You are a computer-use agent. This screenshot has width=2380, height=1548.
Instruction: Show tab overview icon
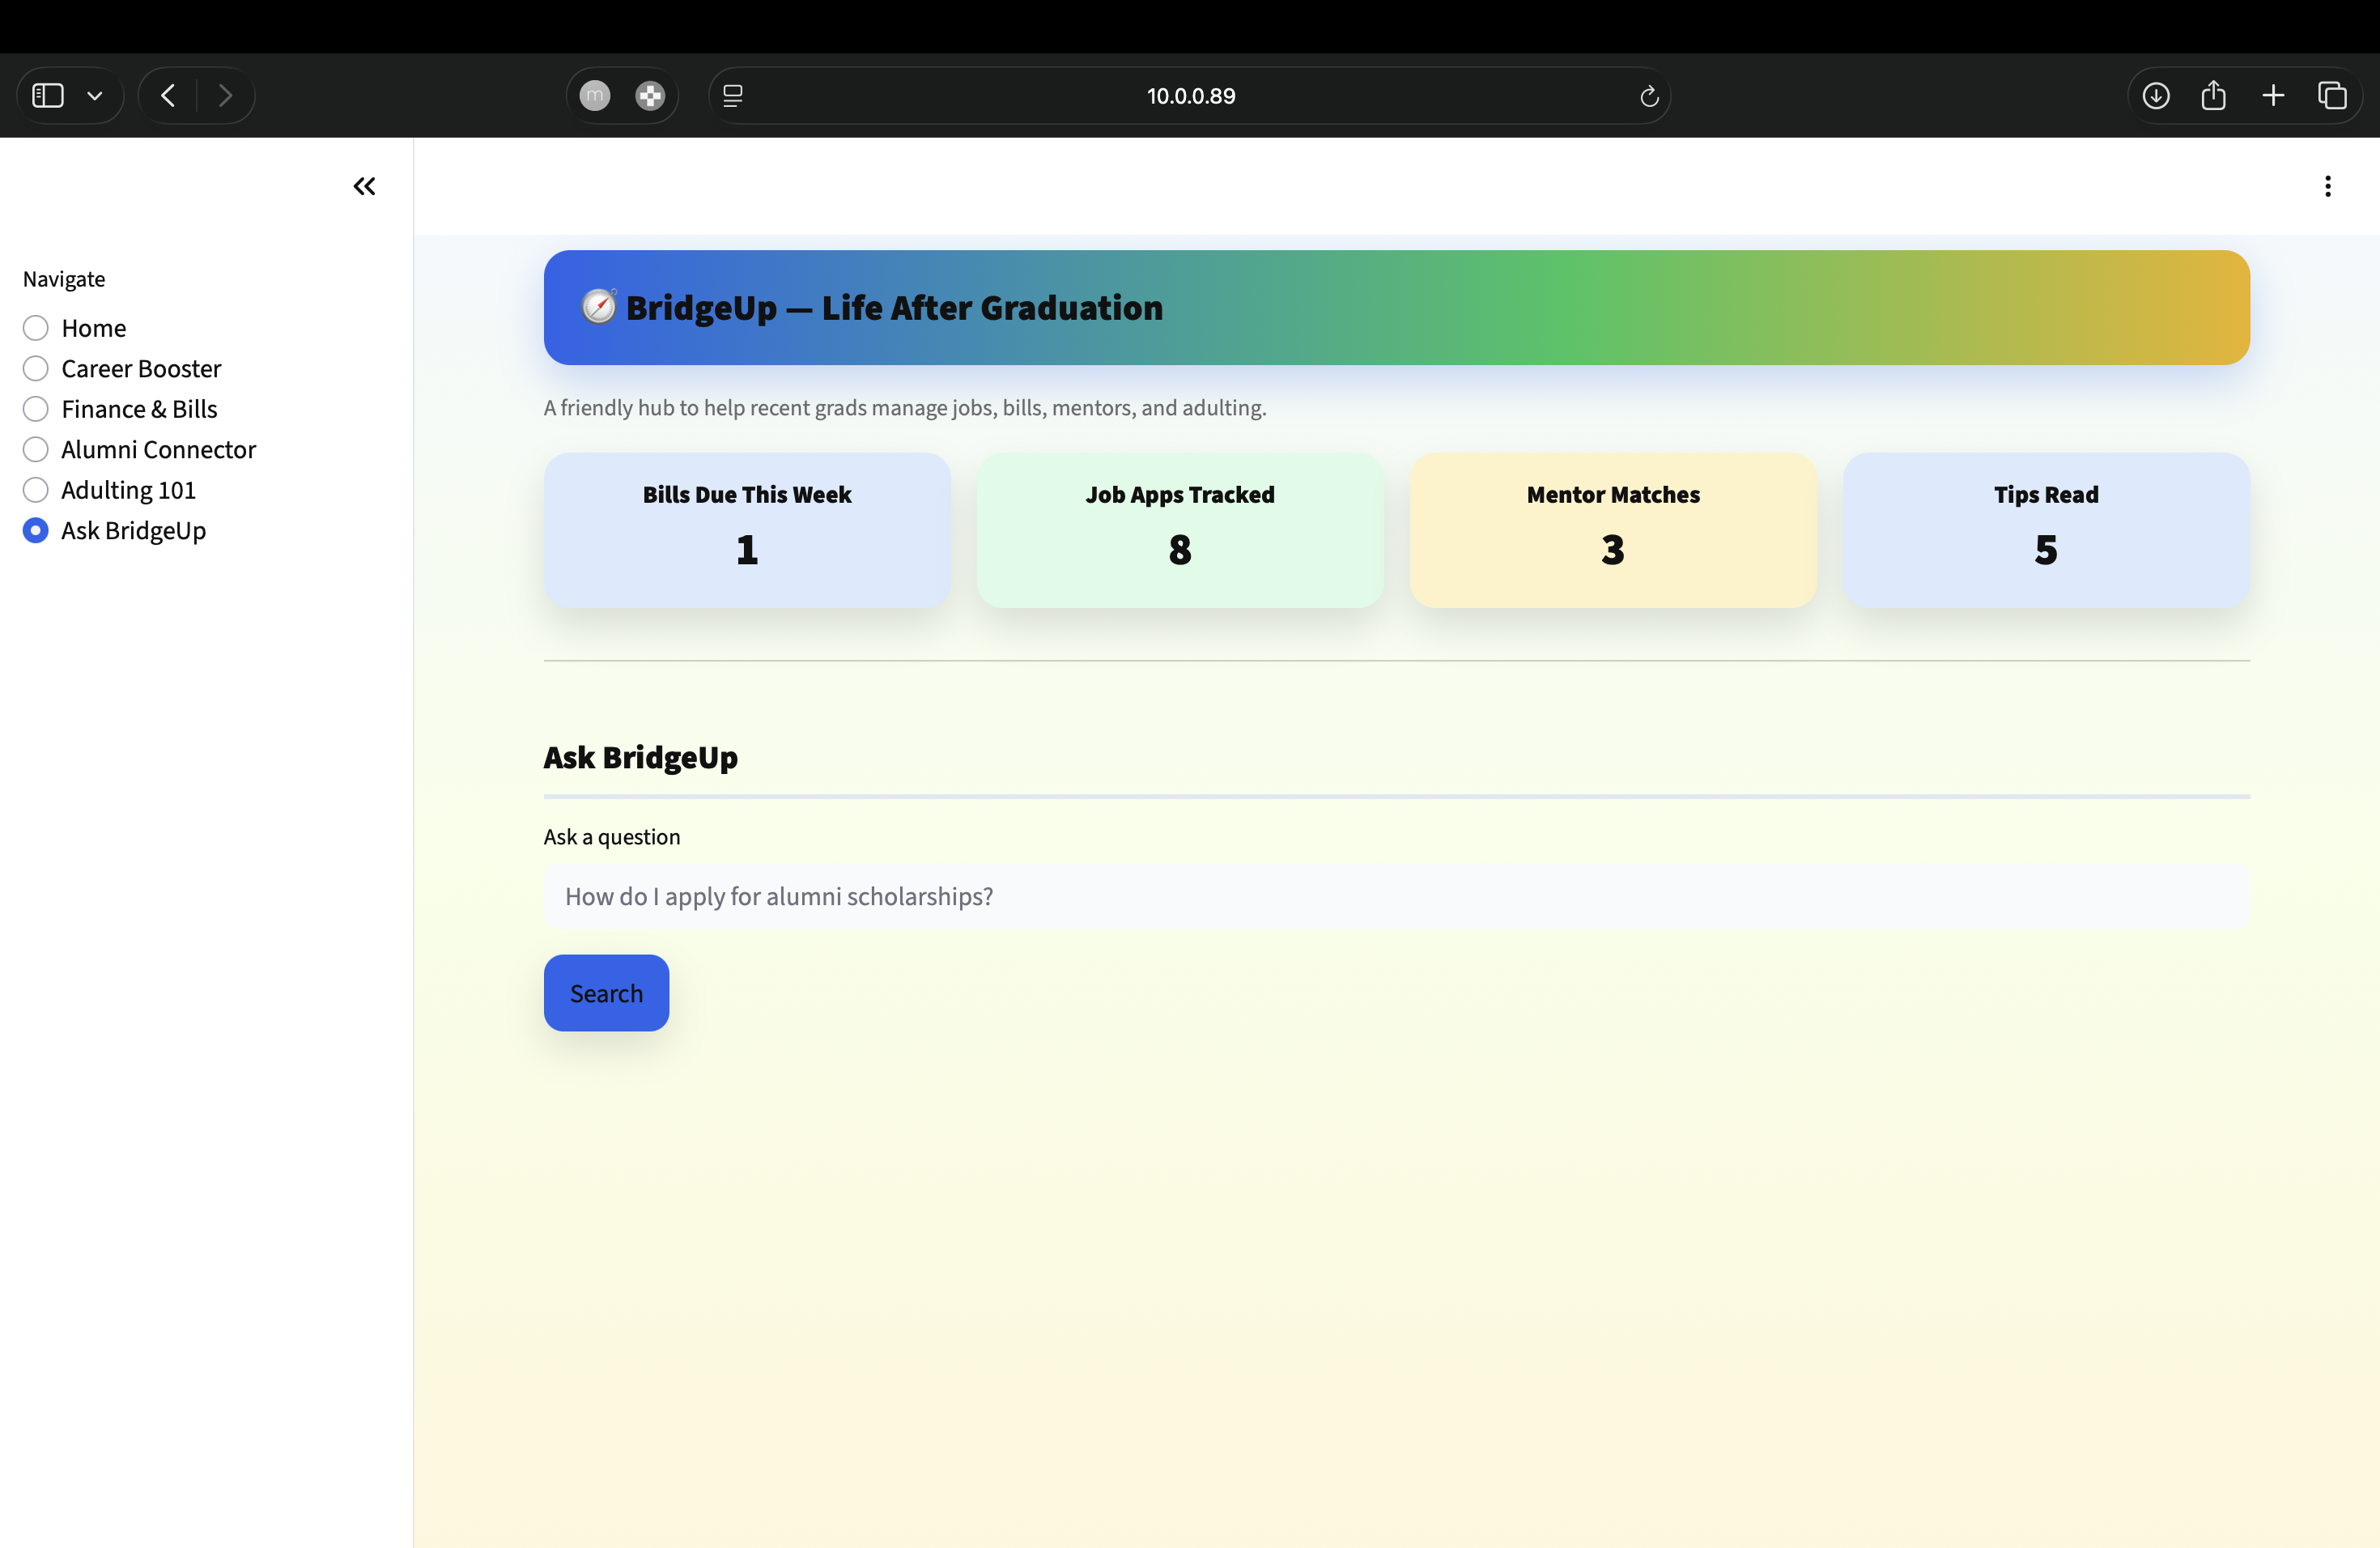click(x=2332, y=96)
